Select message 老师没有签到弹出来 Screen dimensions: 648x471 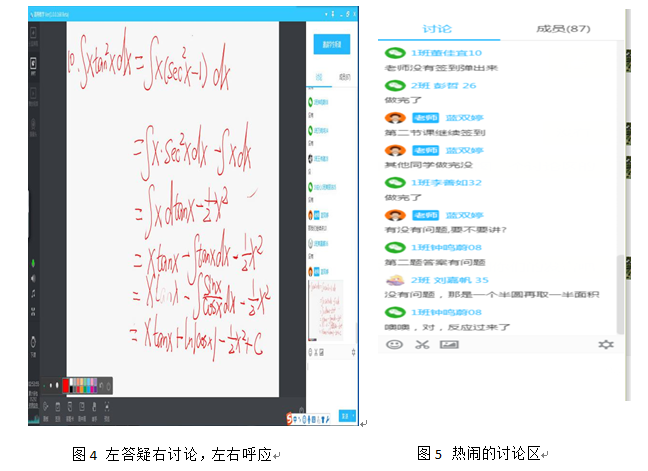(441, 68)
